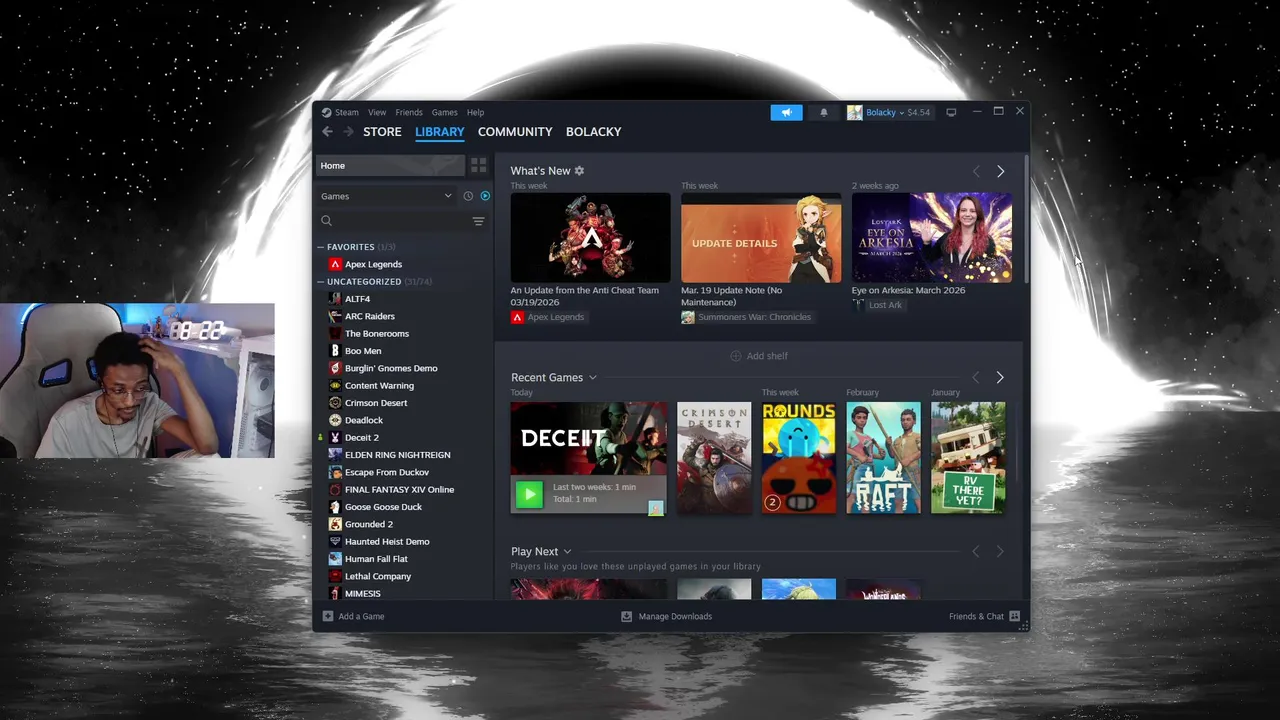Open the Update Details news thumbnail
The width and height of the screenshot is (1280, 720).
coord(761,237)
